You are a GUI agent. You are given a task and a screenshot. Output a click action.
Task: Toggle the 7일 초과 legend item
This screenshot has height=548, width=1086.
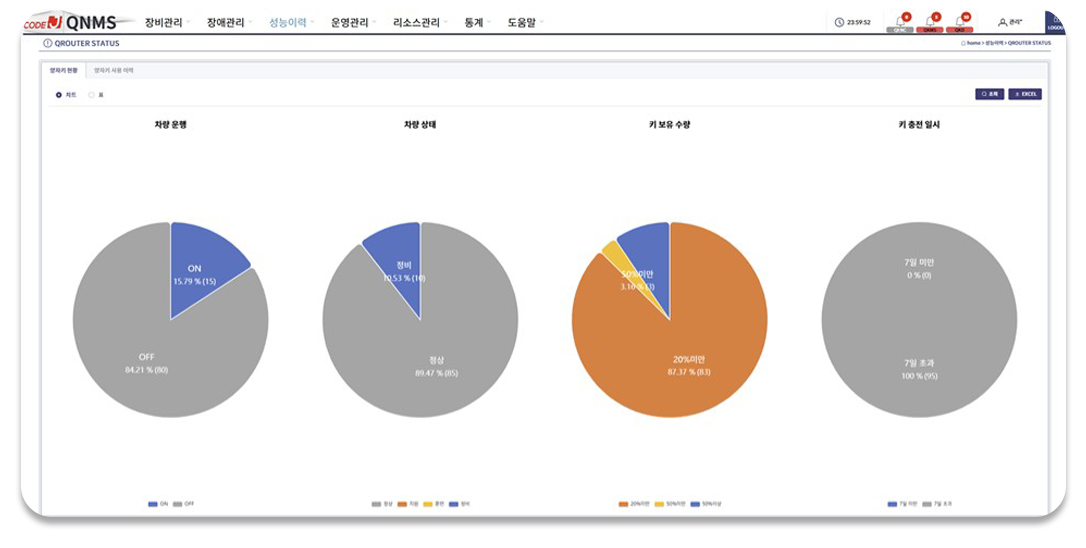(937, 504)
